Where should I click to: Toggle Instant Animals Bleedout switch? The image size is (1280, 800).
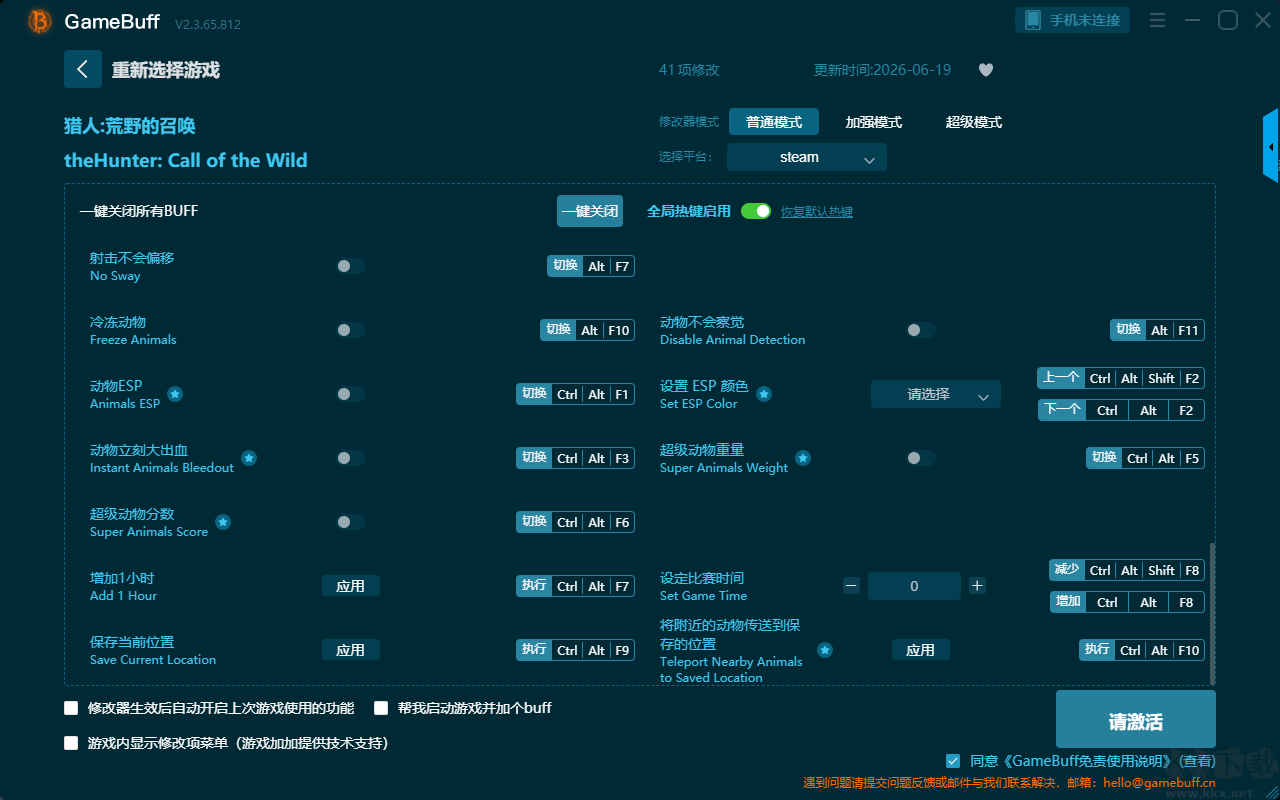351,458
